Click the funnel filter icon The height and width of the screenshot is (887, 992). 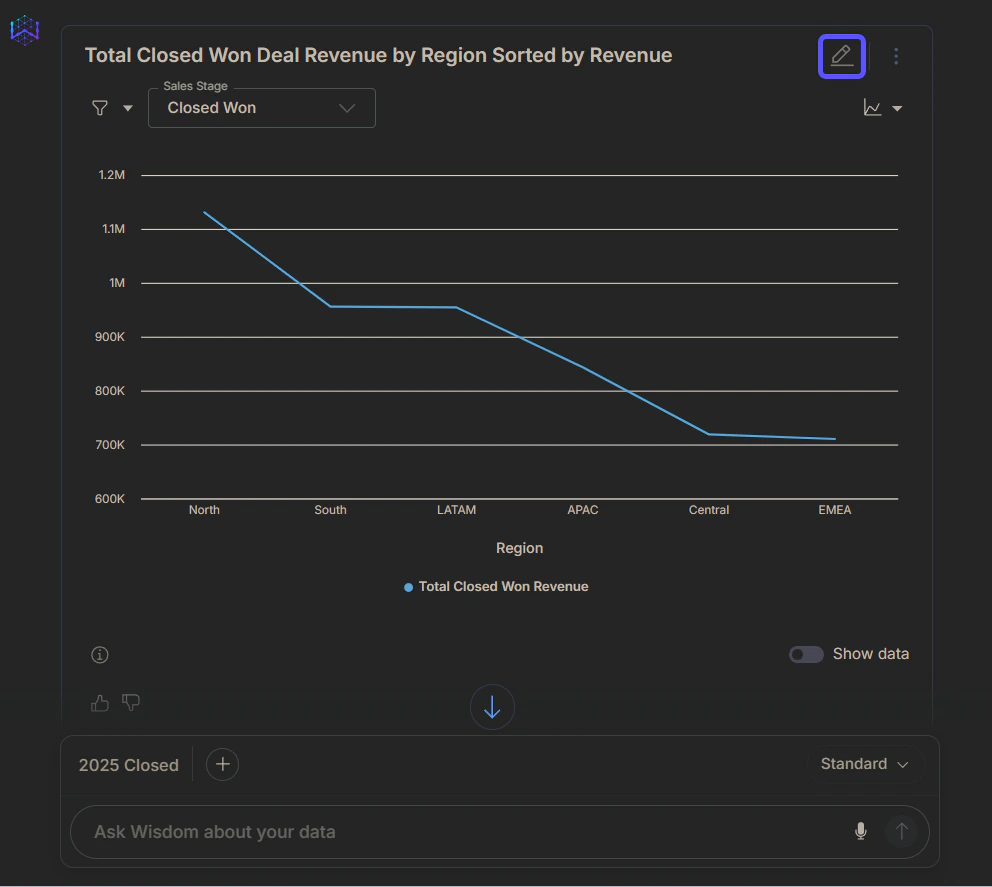pyautogui.click(x=100, y=108)
